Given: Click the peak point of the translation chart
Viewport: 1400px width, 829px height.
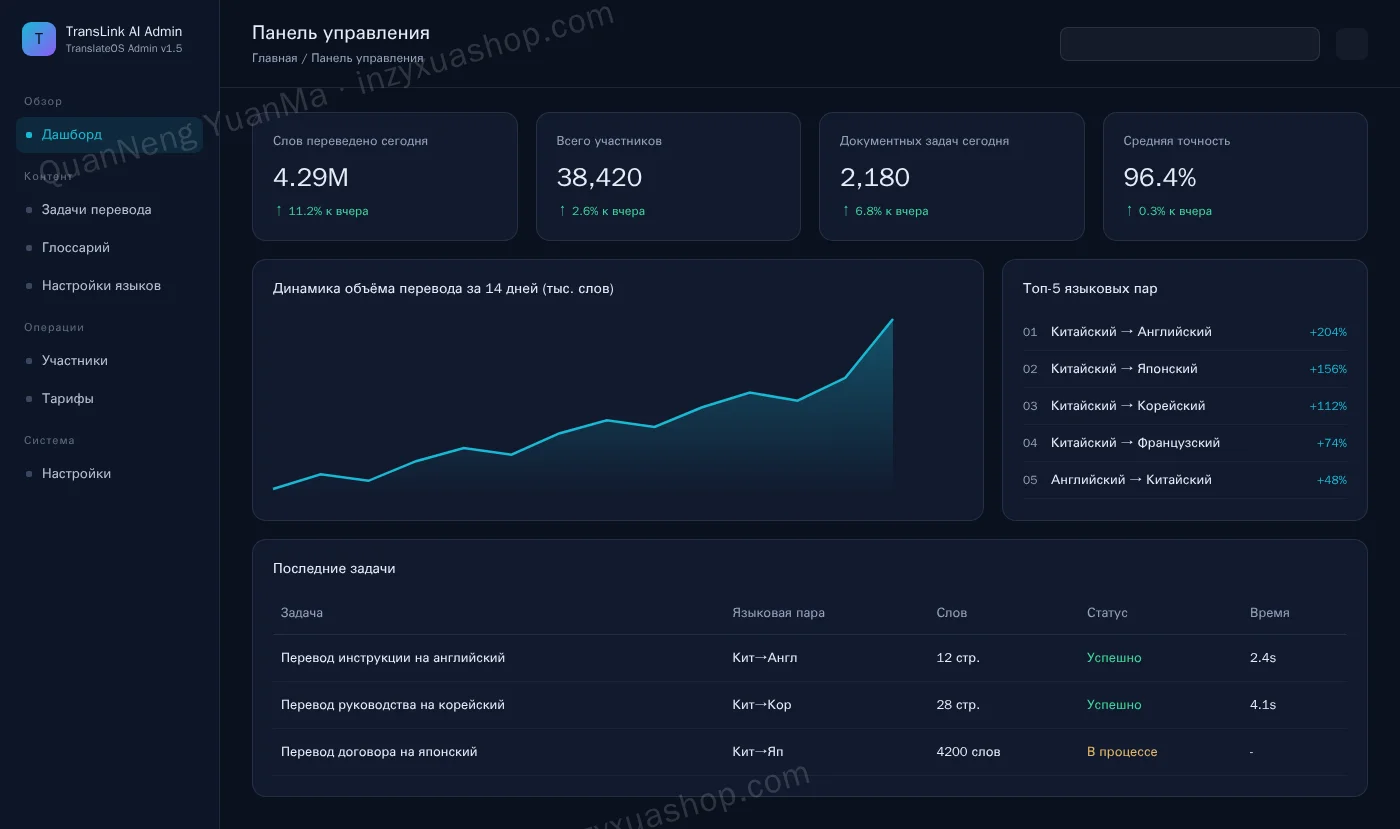Looking at the screenshot, I should coord(892,320).
